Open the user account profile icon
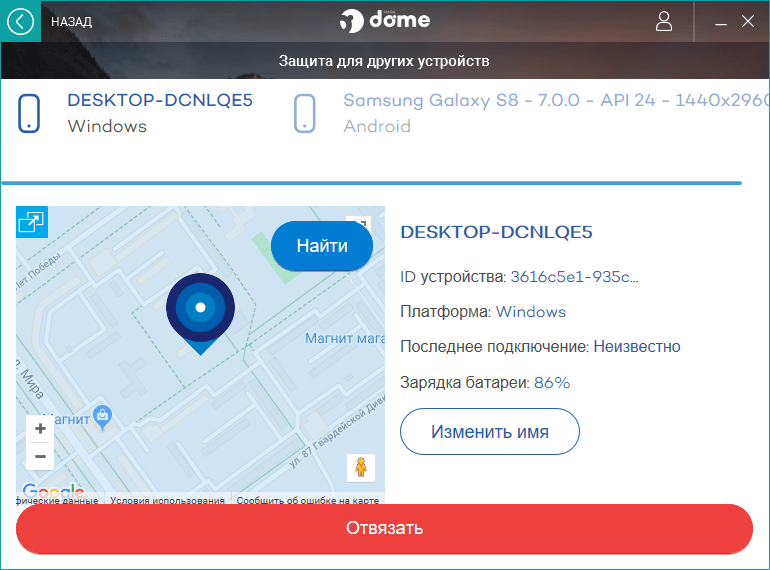 point(664,22)
